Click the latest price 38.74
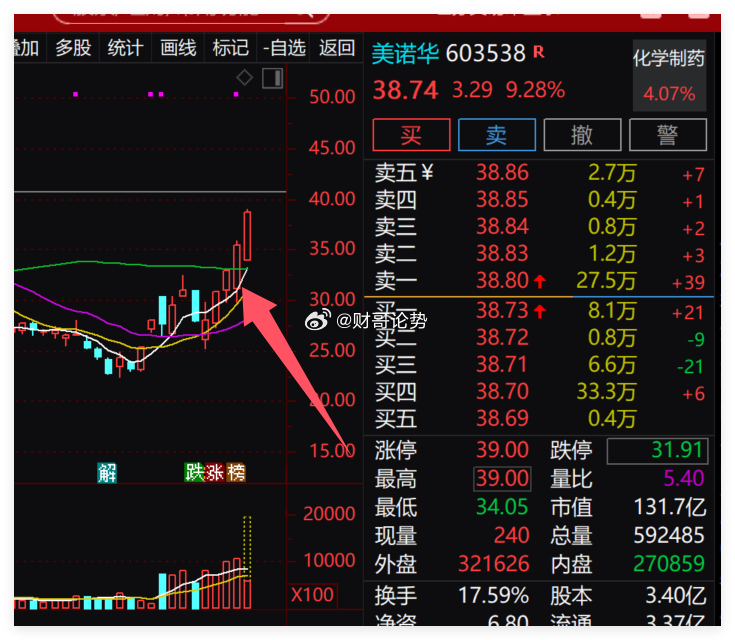Screen dimensions: 735x640 click(x=405, y=90)
